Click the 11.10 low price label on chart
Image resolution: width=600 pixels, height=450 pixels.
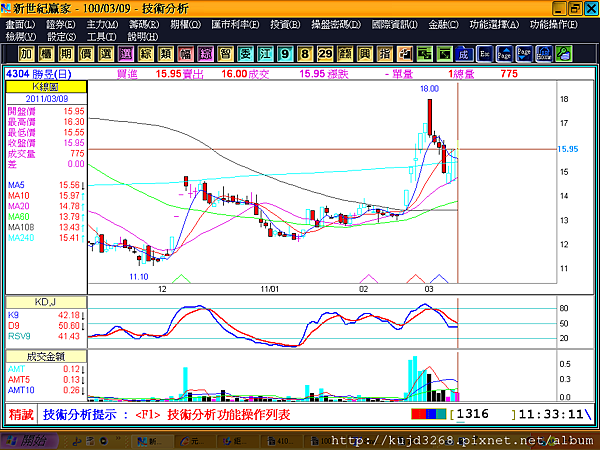coord(139,277)
